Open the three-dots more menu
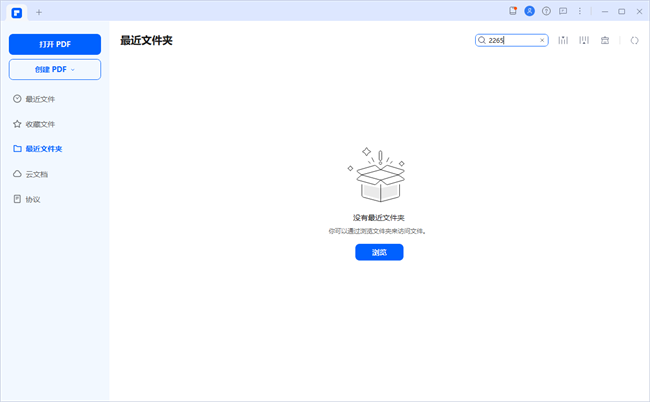The height and width of the screenshot is (402, 650). (580, 11)
